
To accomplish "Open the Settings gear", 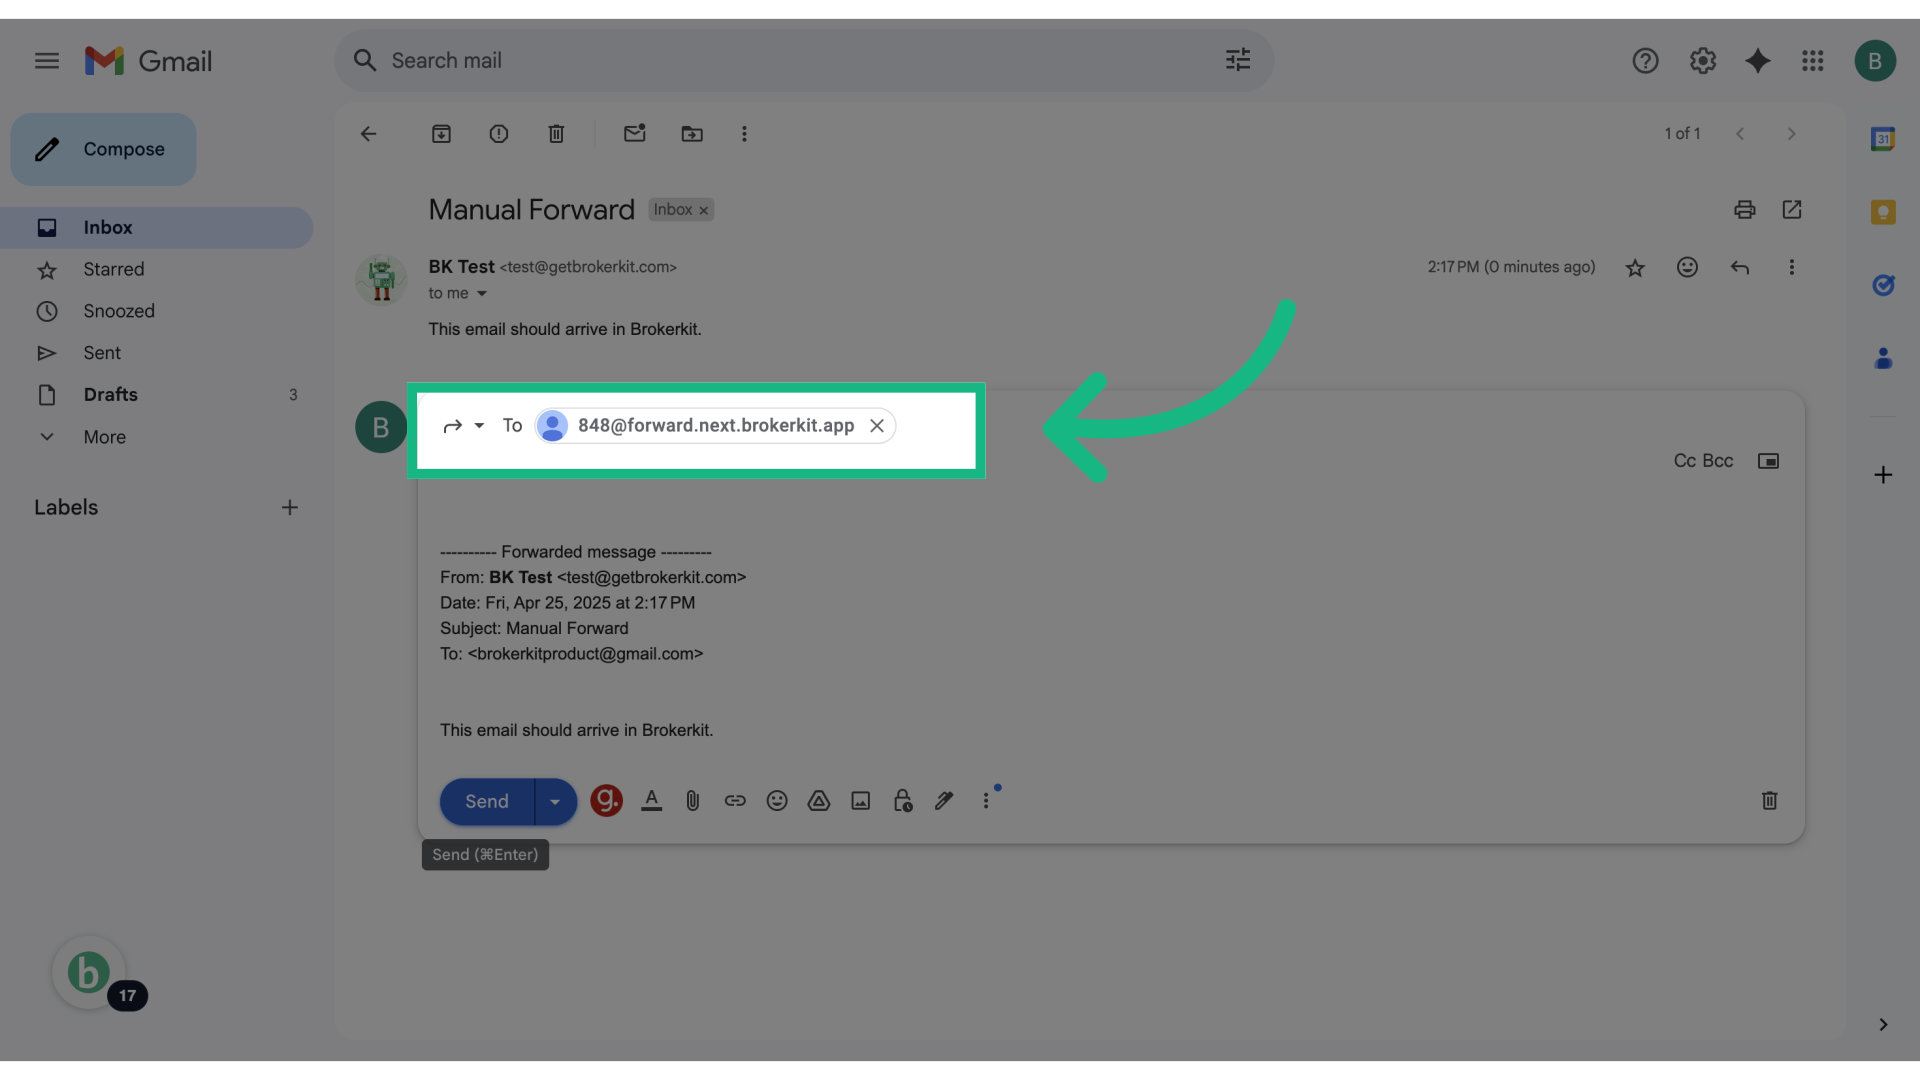I will (1703, 61).
